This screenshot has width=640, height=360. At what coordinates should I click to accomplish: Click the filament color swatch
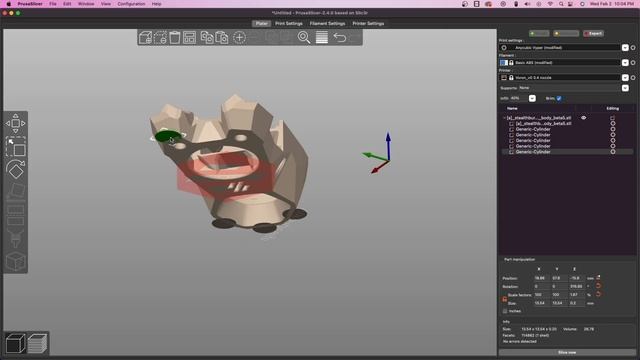pyautogui.click(x=504, y=63)
